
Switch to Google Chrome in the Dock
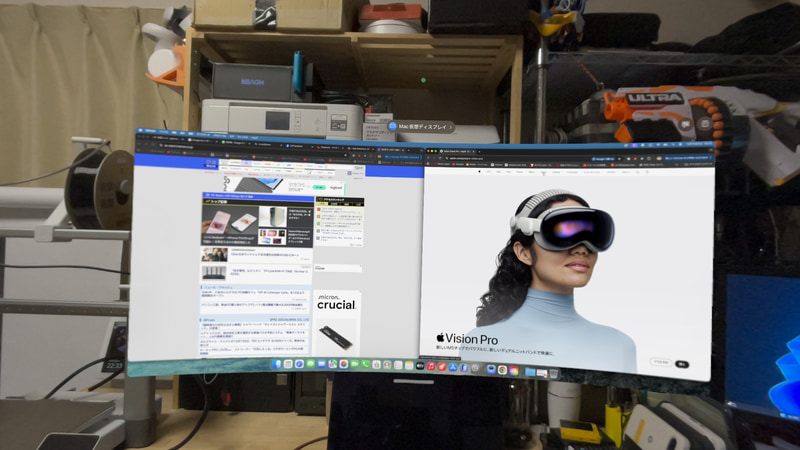pos(503,370)
